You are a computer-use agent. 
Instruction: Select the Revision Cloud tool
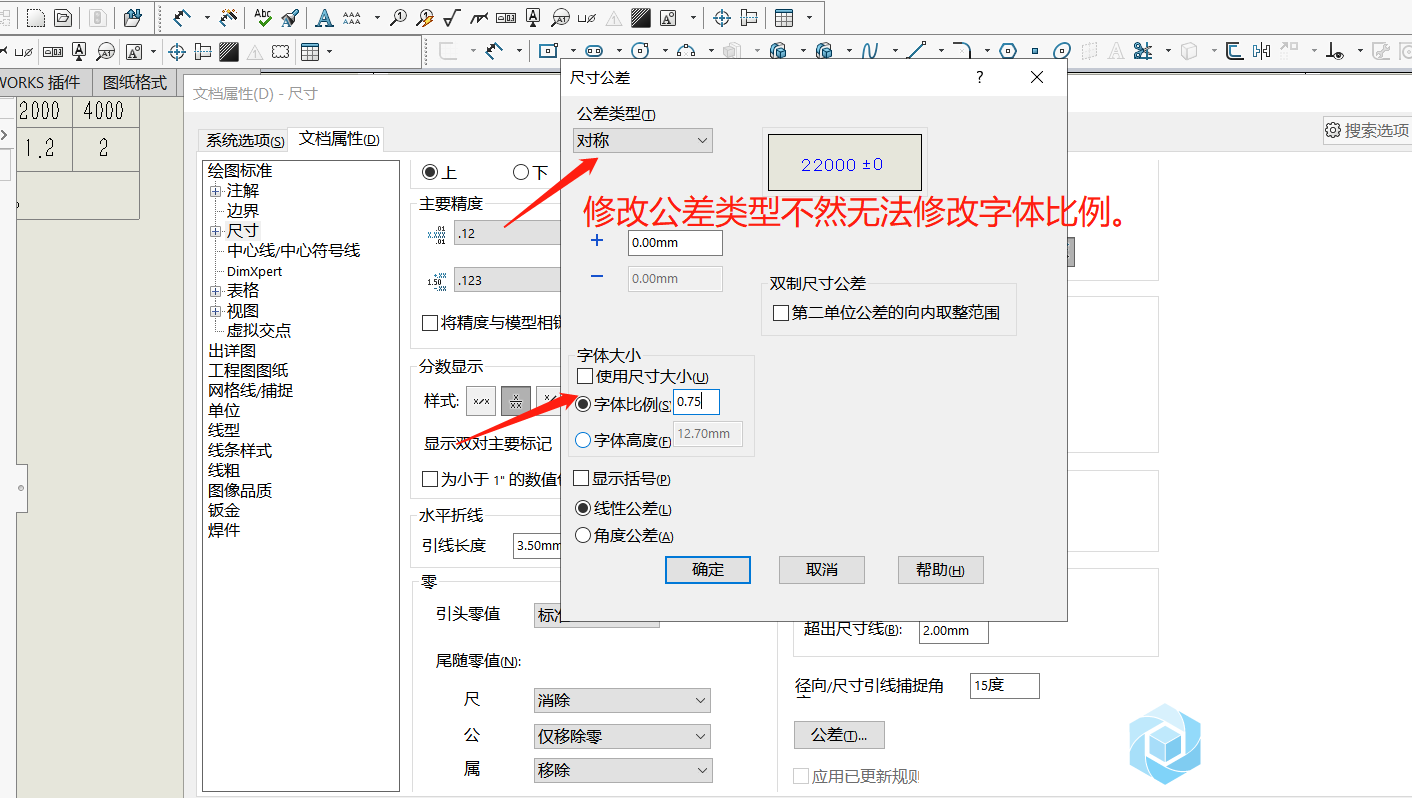tap(280, 51)
